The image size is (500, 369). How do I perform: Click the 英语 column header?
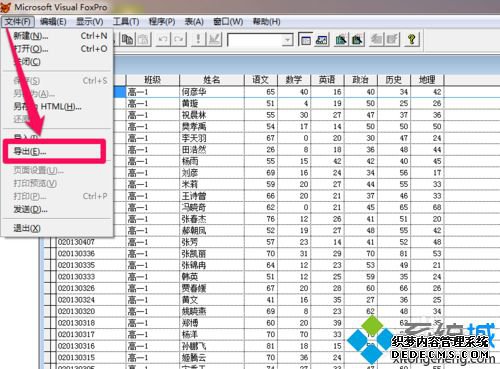327,80
